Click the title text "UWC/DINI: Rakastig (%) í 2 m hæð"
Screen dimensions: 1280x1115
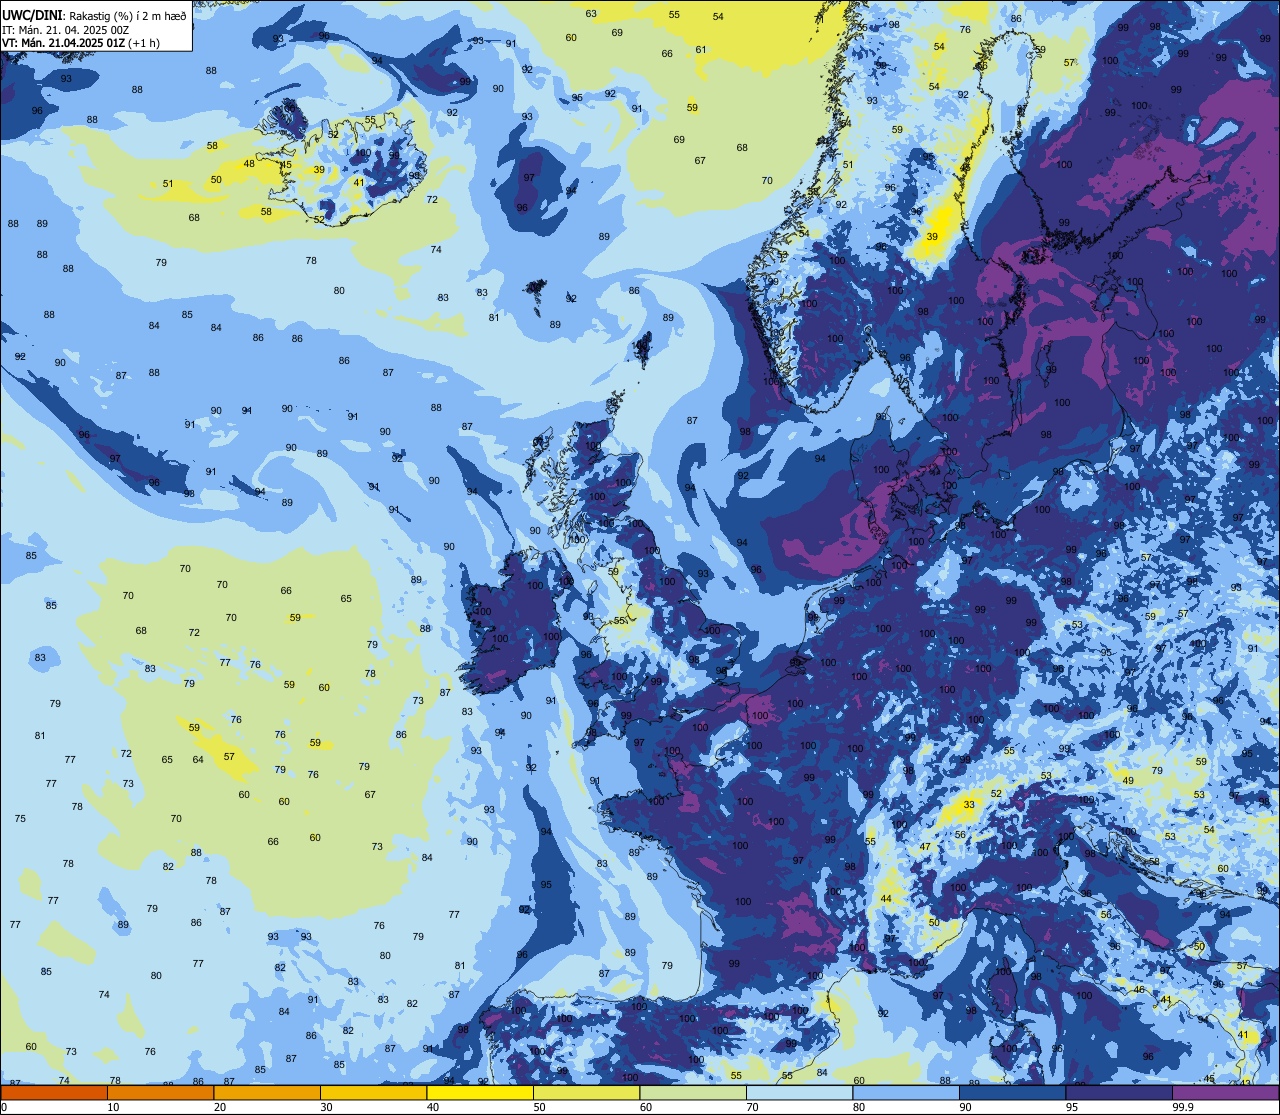[94, 15]
